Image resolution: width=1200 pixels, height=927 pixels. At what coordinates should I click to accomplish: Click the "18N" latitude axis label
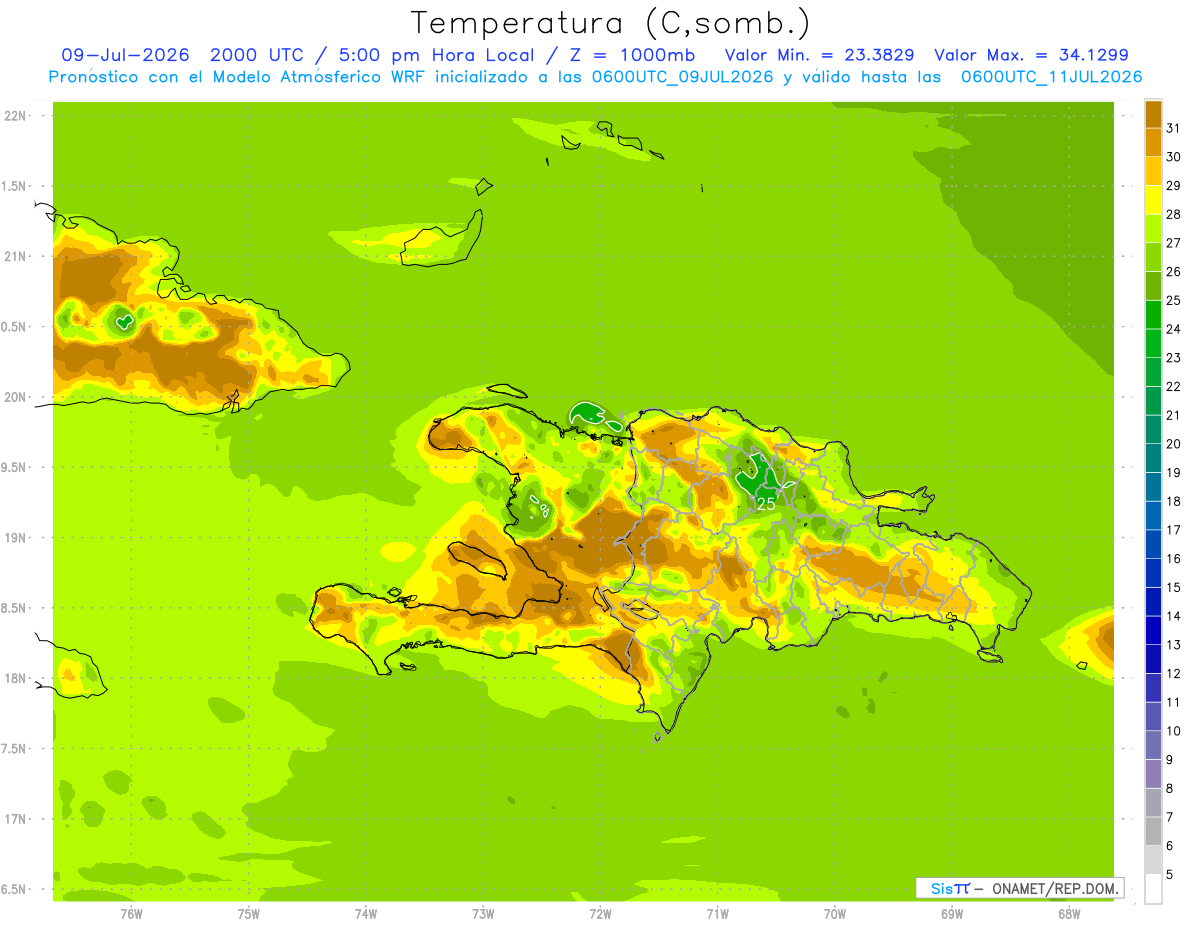(16, 678)
